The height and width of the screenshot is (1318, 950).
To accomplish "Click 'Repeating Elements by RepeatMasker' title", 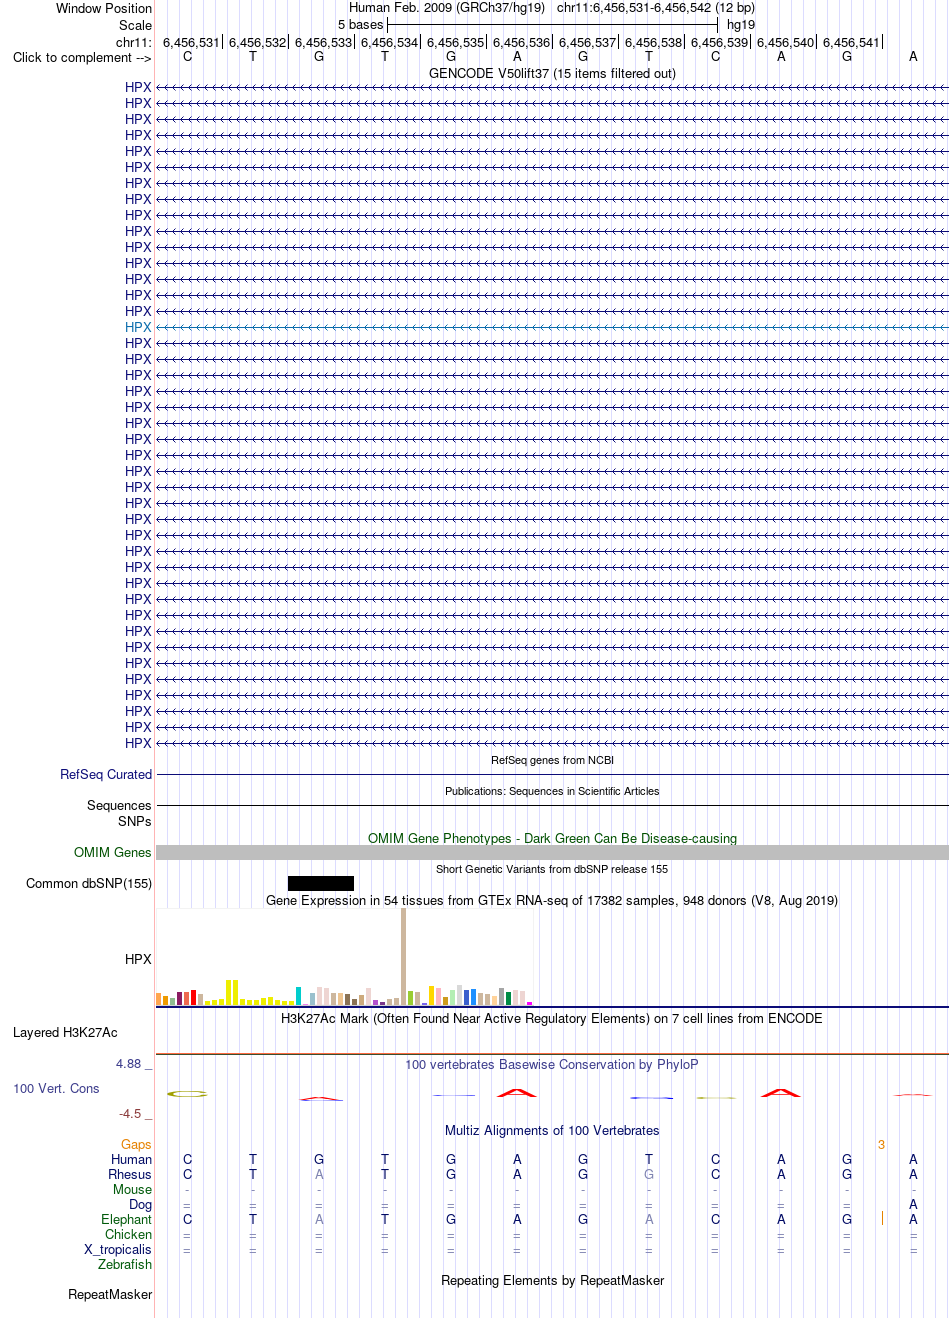I will click(x=552, y=1280).
